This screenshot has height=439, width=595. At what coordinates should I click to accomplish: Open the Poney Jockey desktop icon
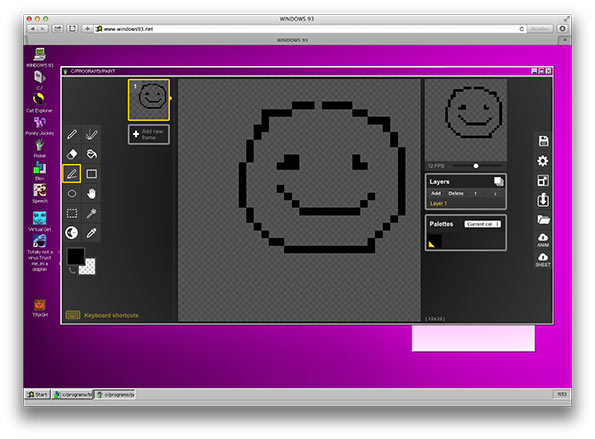click(x=39, y=126)
